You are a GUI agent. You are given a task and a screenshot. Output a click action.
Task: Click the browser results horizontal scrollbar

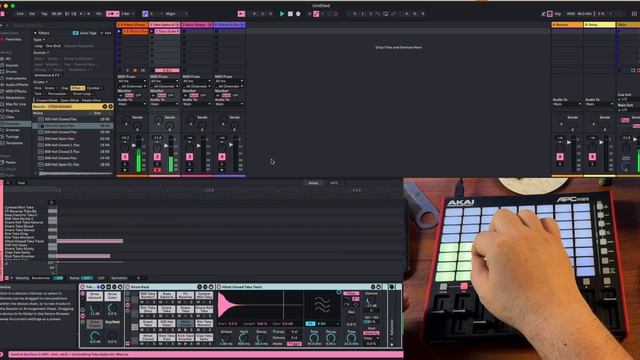click(76, 174)
